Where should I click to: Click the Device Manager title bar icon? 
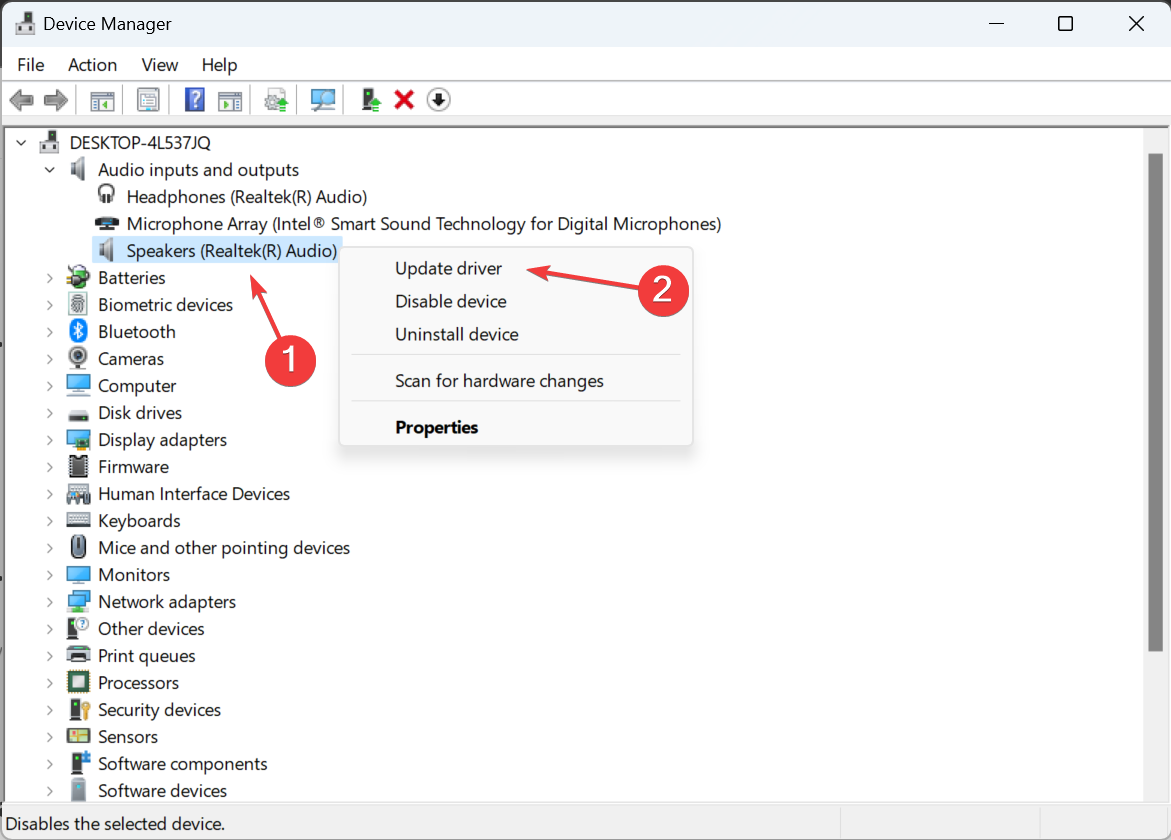pos(25,24)
